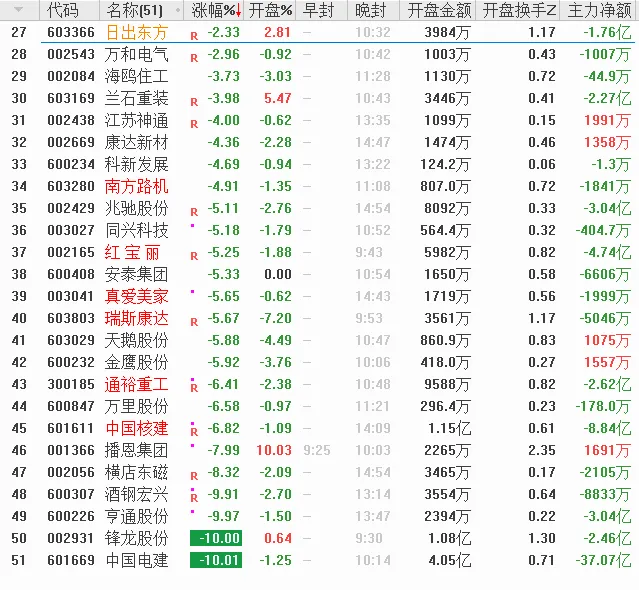Select stock 康达新材

click(137, 142)
